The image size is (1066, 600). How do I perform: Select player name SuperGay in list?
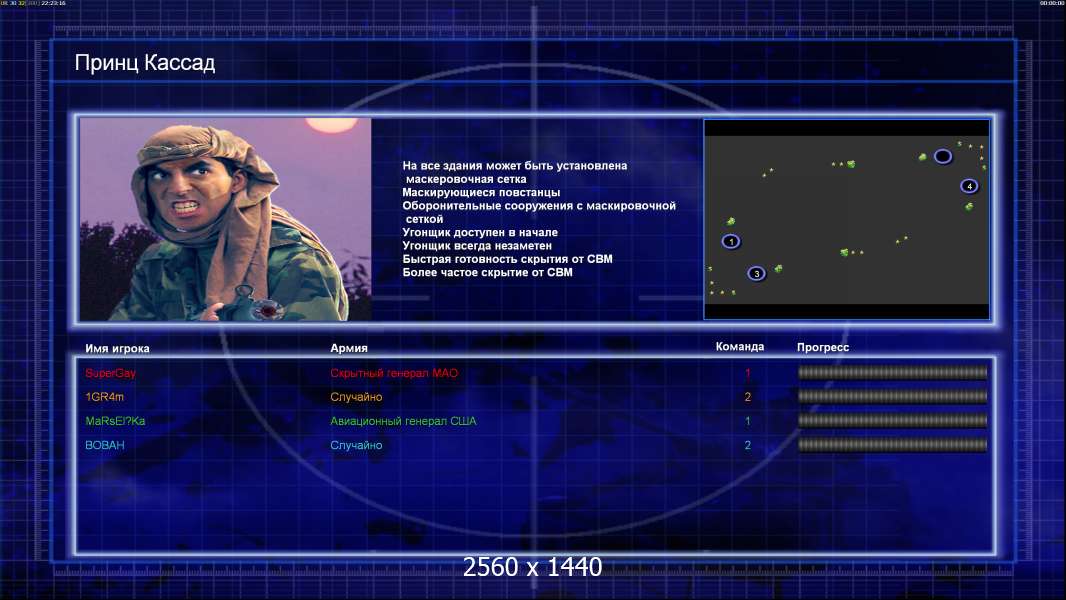(x=110, y=373)
